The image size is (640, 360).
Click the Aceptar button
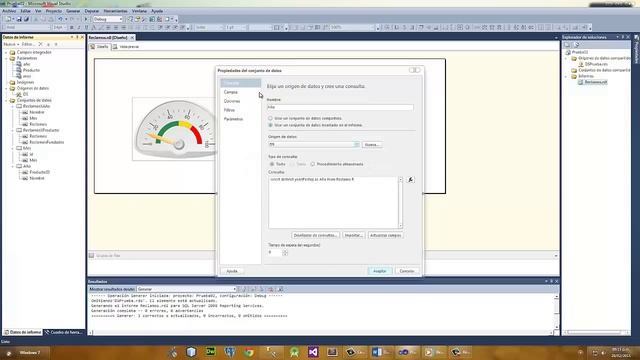click(x=380, y=271)
